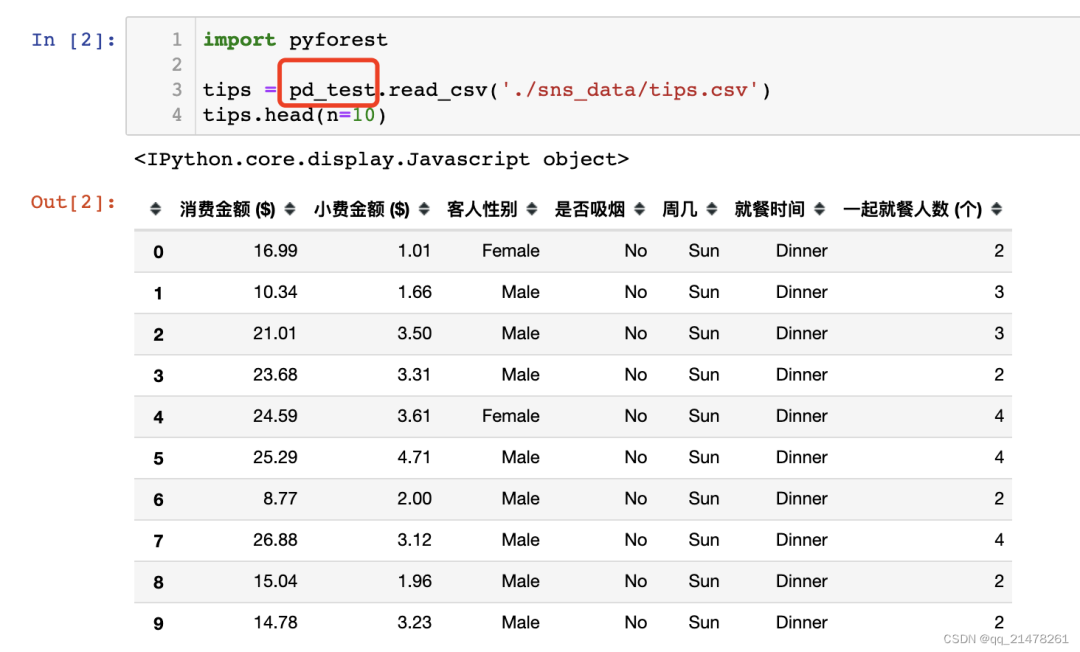Click the 消费金额 ($) column header text
1080x652 pixels.
pyautogui.click(x=227, y=209)
